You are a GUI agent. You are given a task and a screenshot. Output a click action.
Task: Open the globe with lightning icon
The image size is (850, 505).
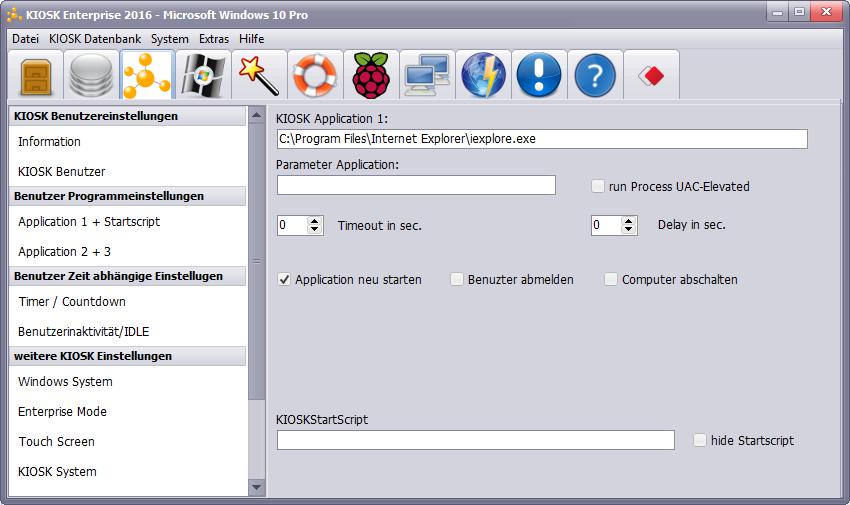[483, 76]
